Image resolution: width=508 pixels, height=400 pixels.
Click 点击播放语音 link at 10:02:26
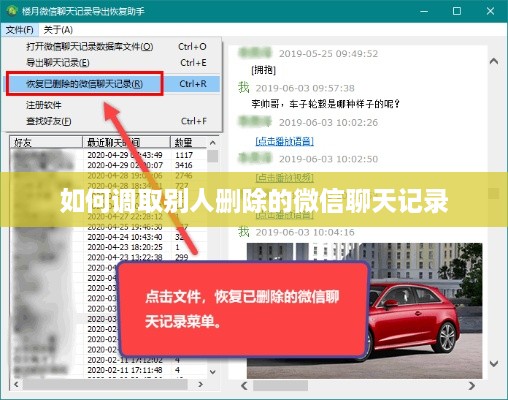[285, 141]
